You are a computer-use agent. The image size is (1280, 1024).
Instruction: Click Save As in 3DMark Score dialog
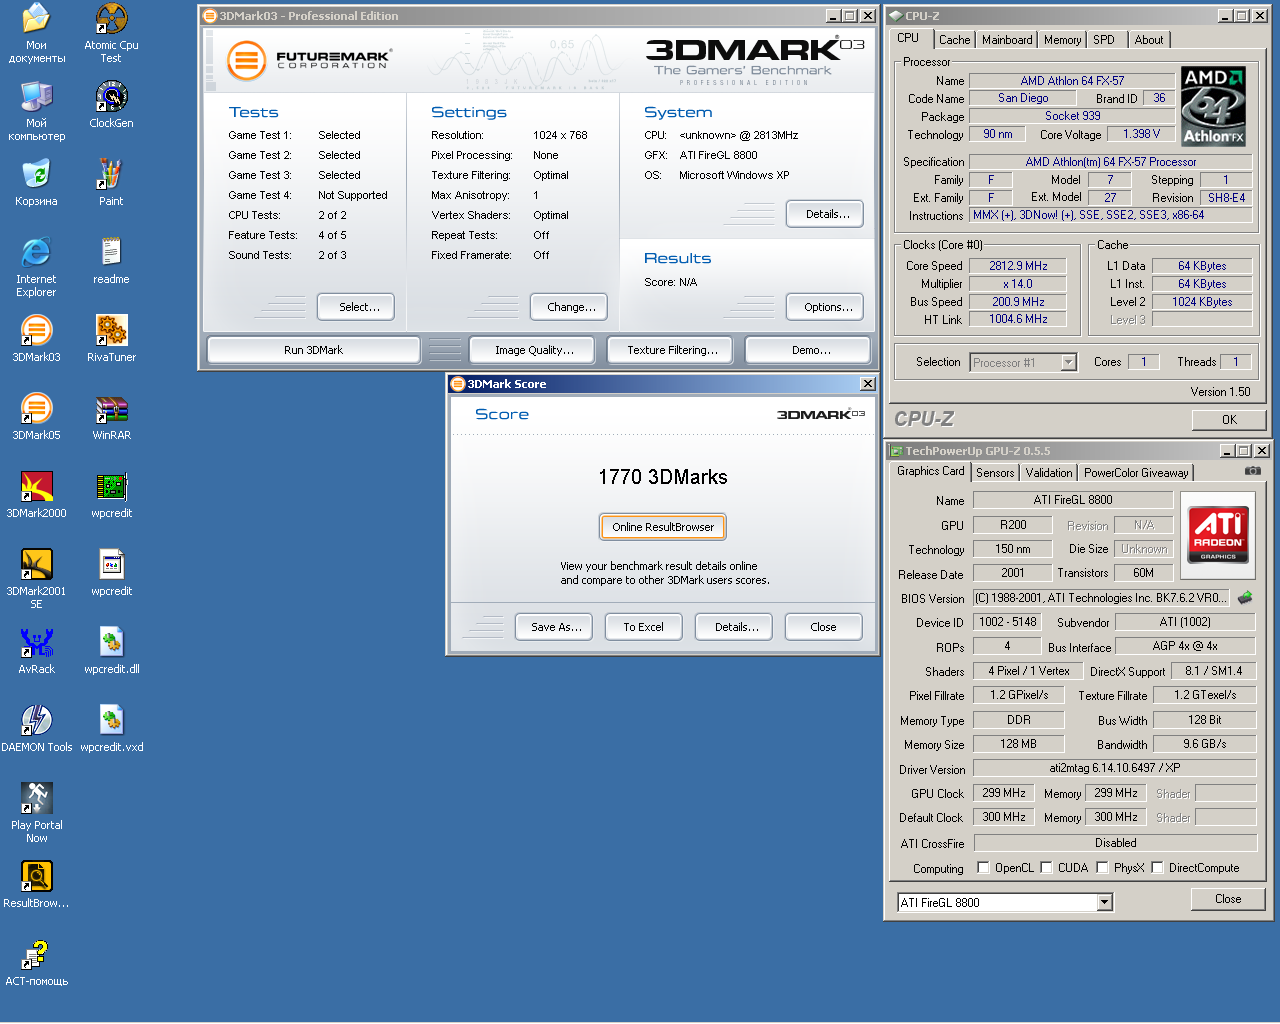pos(556,627)
